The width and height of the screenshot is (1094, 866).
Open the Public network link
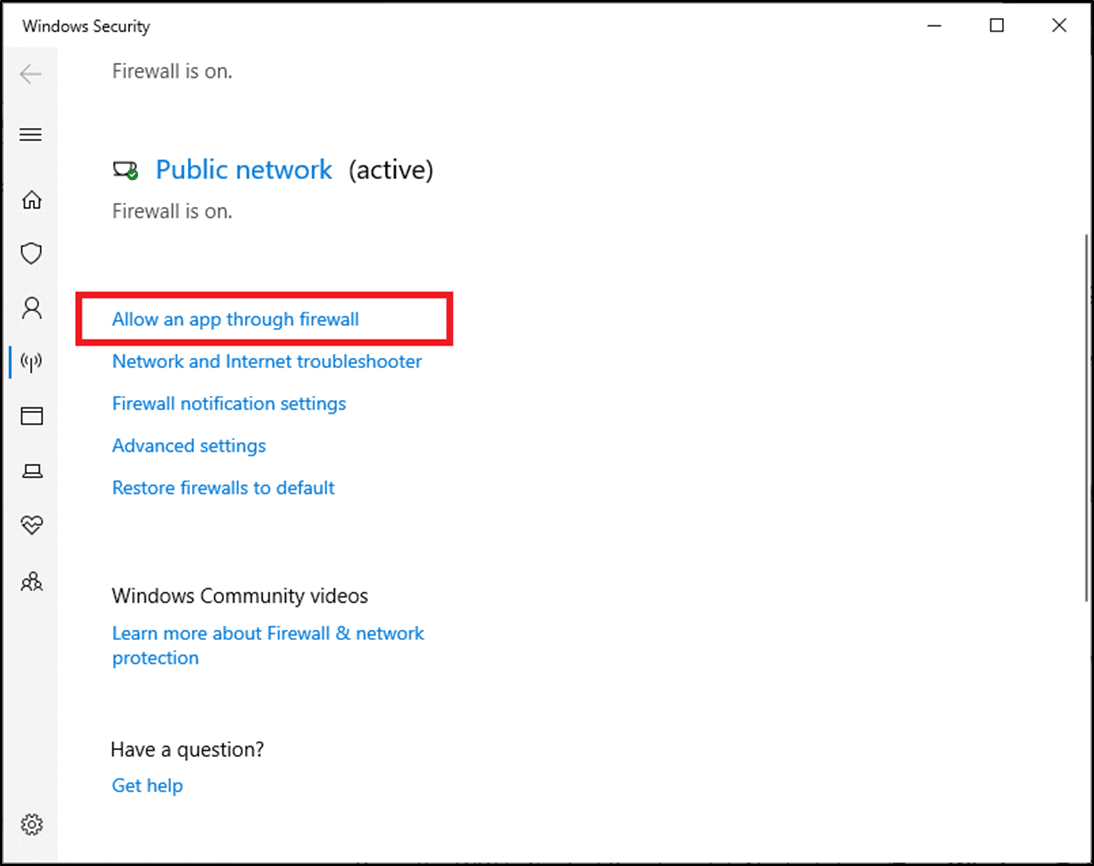tap(244, 170)
